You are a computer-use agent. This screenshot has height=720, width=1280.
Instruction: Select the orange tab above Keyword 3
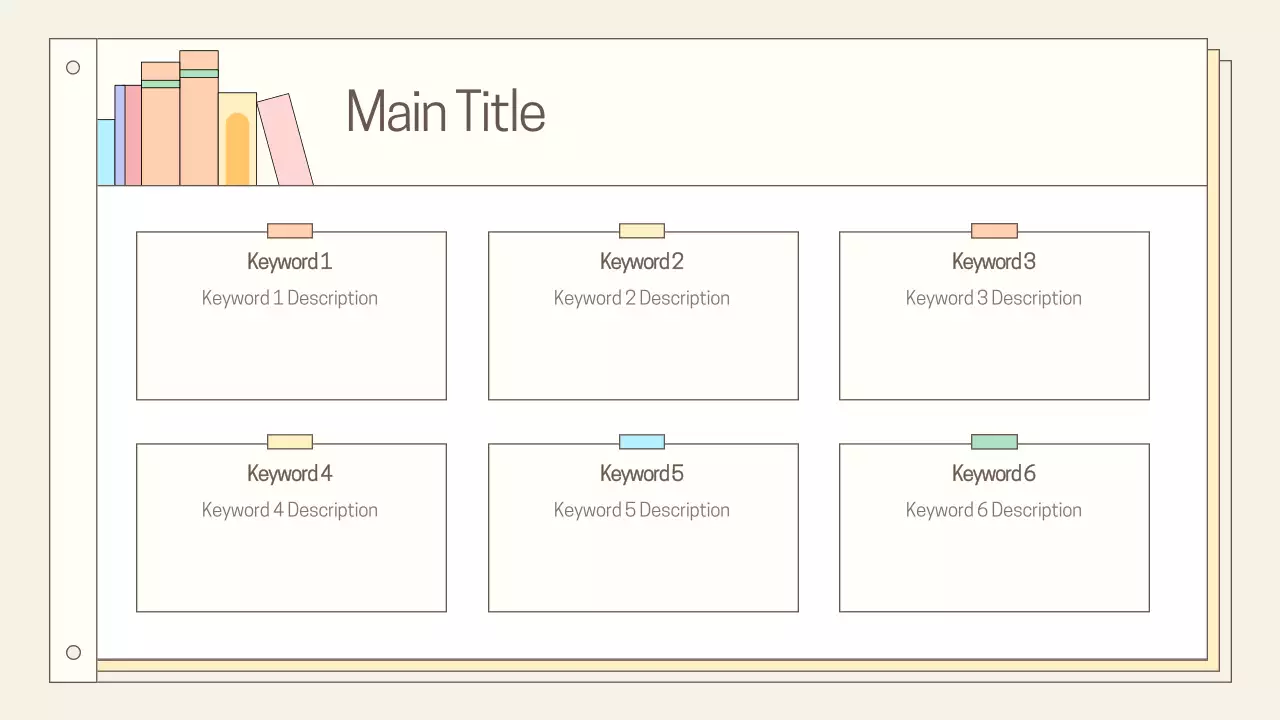(993, 230)
